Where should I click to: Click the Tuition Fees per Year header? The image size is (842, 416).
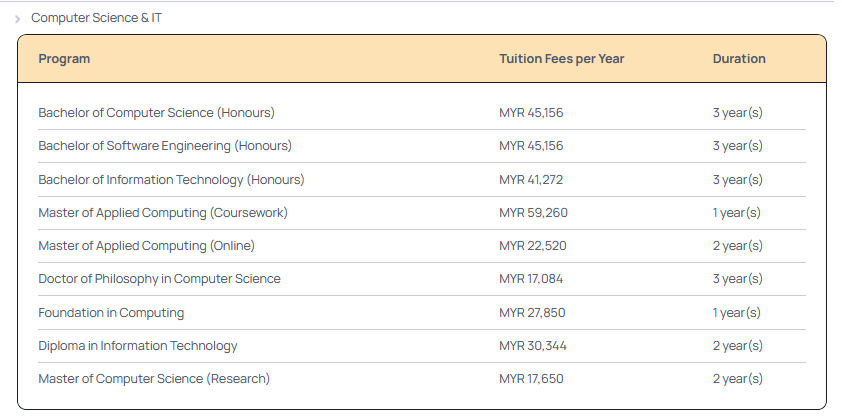tap(561, 59)
